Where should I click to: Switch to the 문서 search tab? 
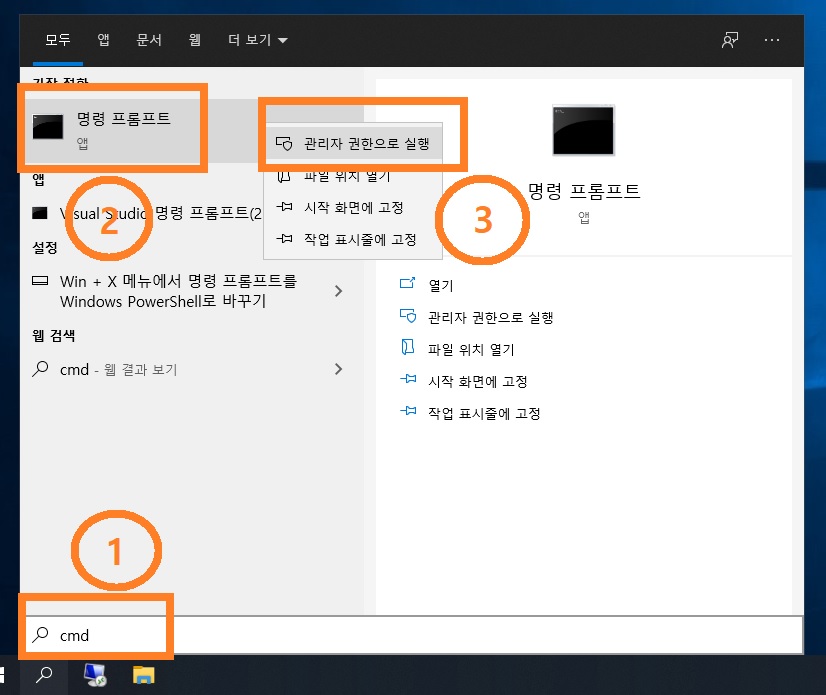click(149, 40)
